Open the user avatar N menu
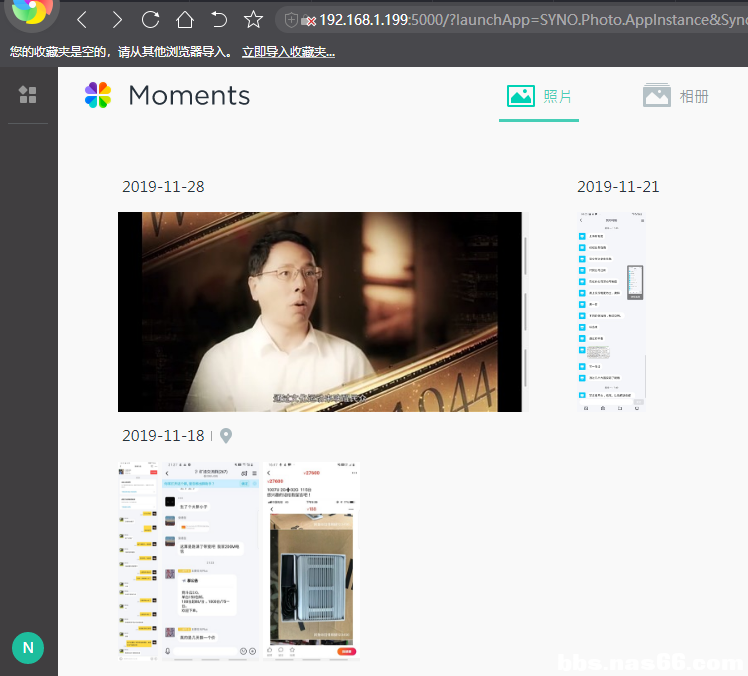This screenshot has height=676, width=748. pyautogui.click(x=28, y=647)
